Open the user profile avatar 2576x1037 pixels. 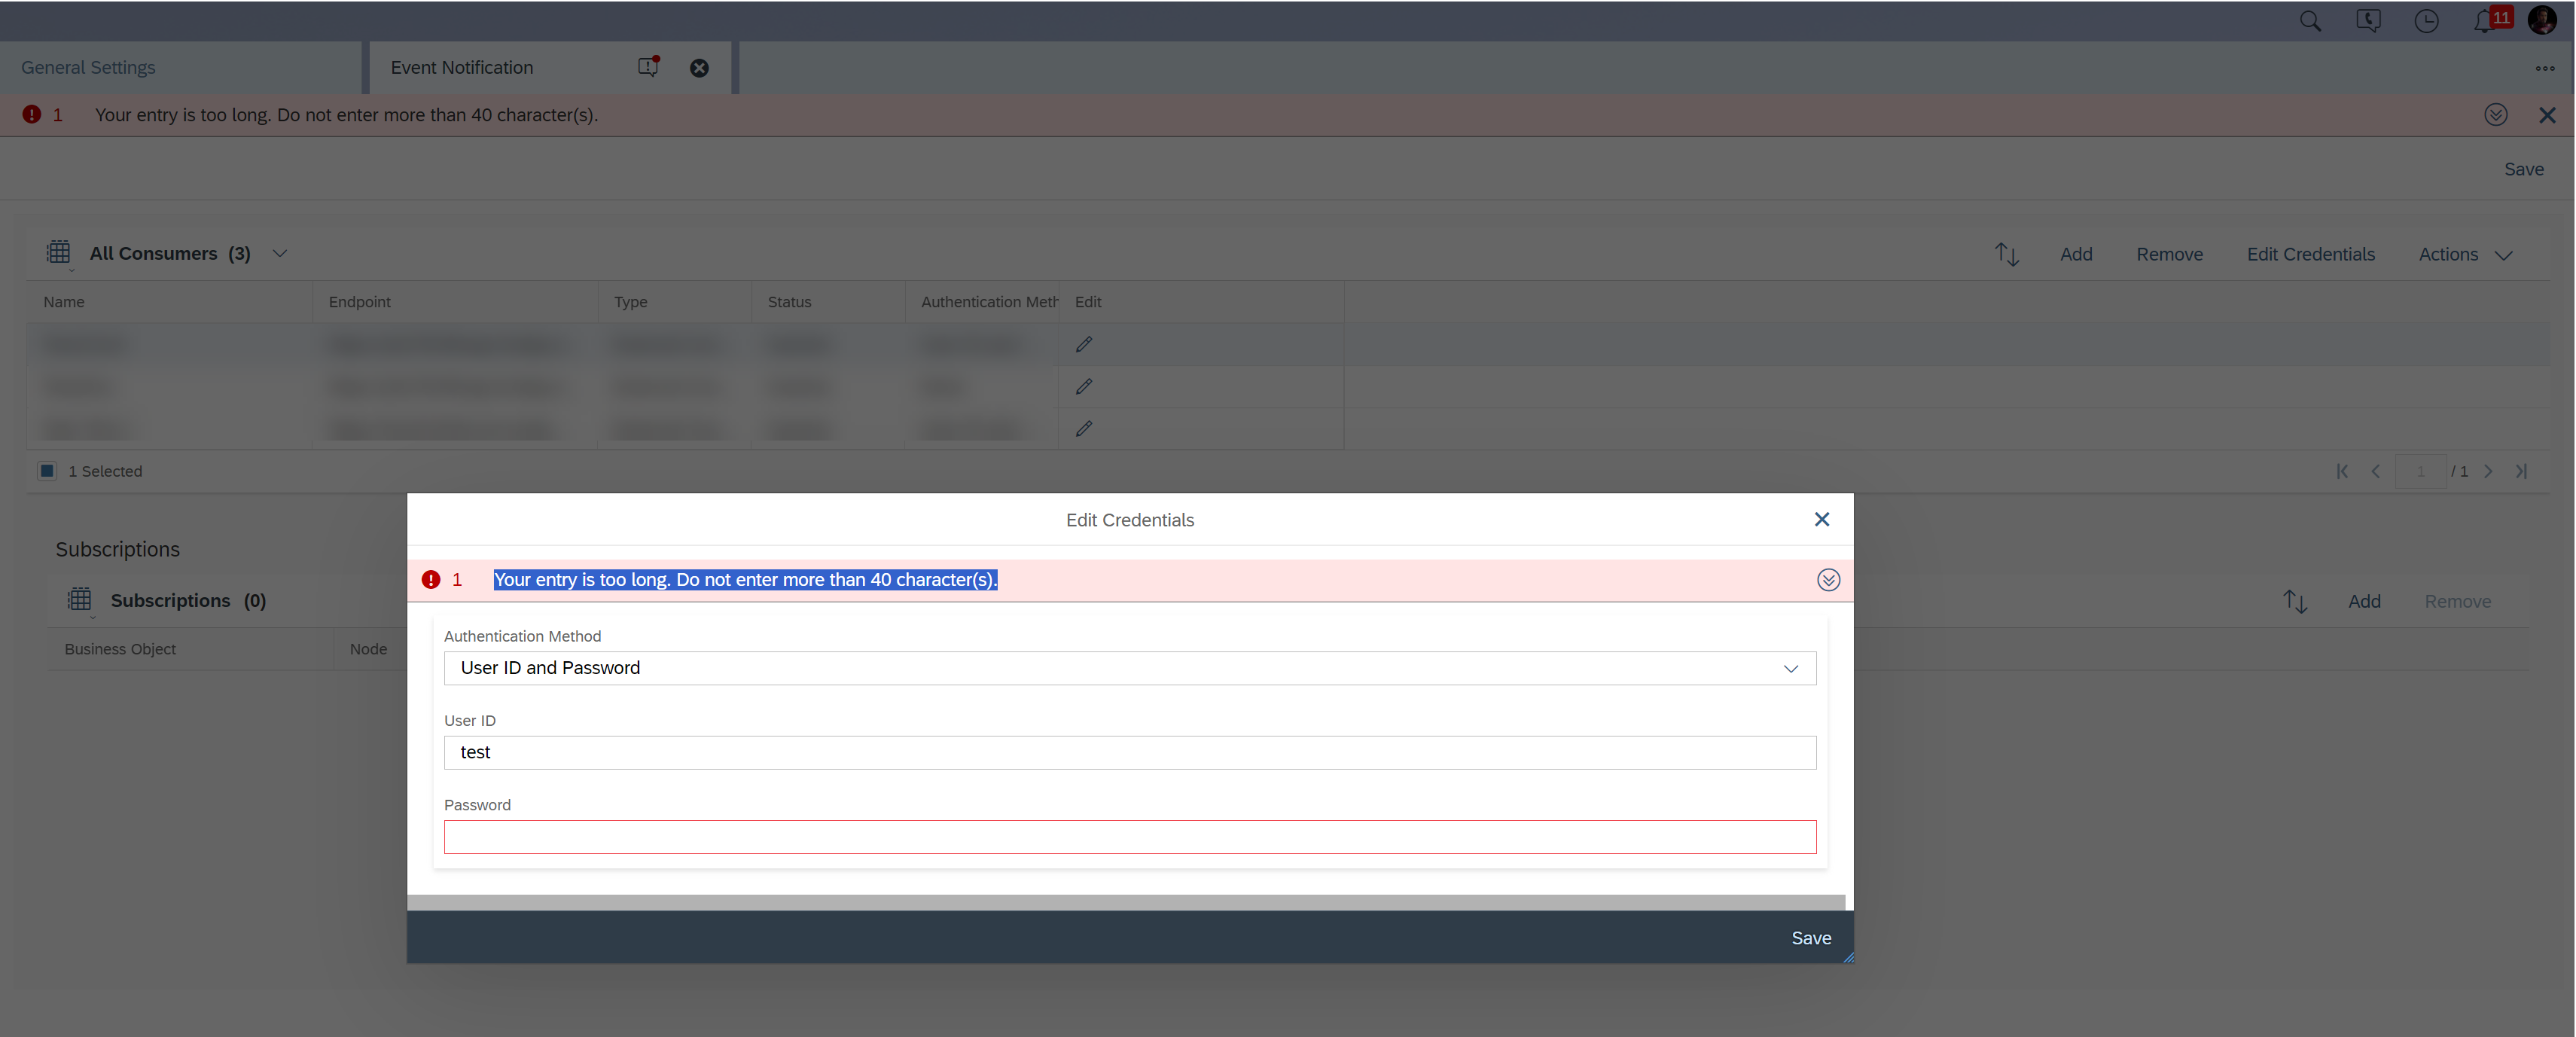(x=2542, y=20)
